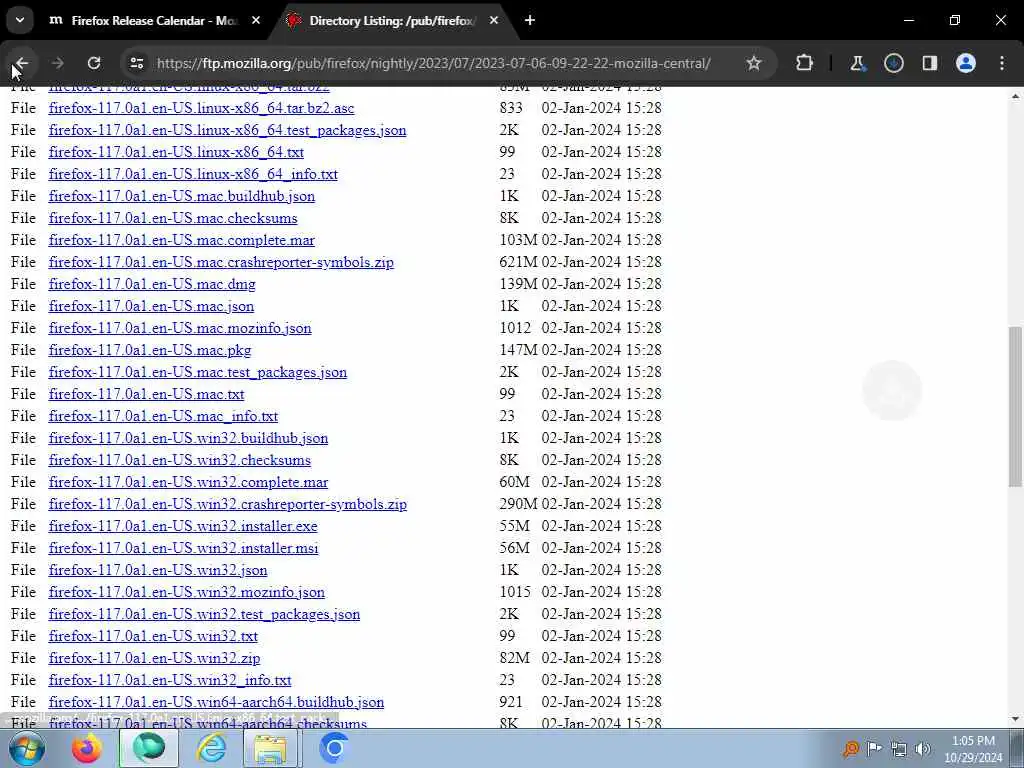Open Chrome Labs flask icon
The height and width of the screenshot is (768, 1024).
click(x=857, y=63)
